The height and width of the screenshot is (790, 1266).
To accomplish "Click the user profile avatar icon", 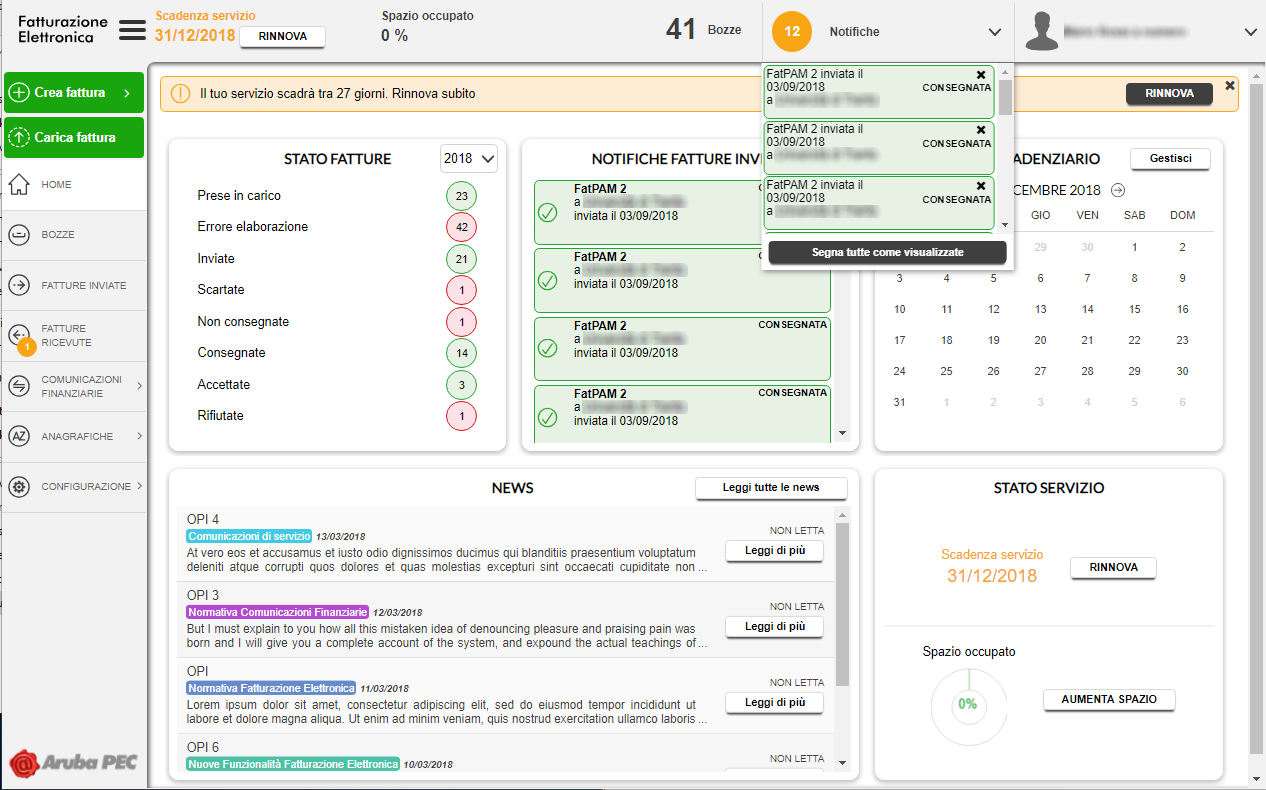I will pyautogui.click(x=1042, y=31).
